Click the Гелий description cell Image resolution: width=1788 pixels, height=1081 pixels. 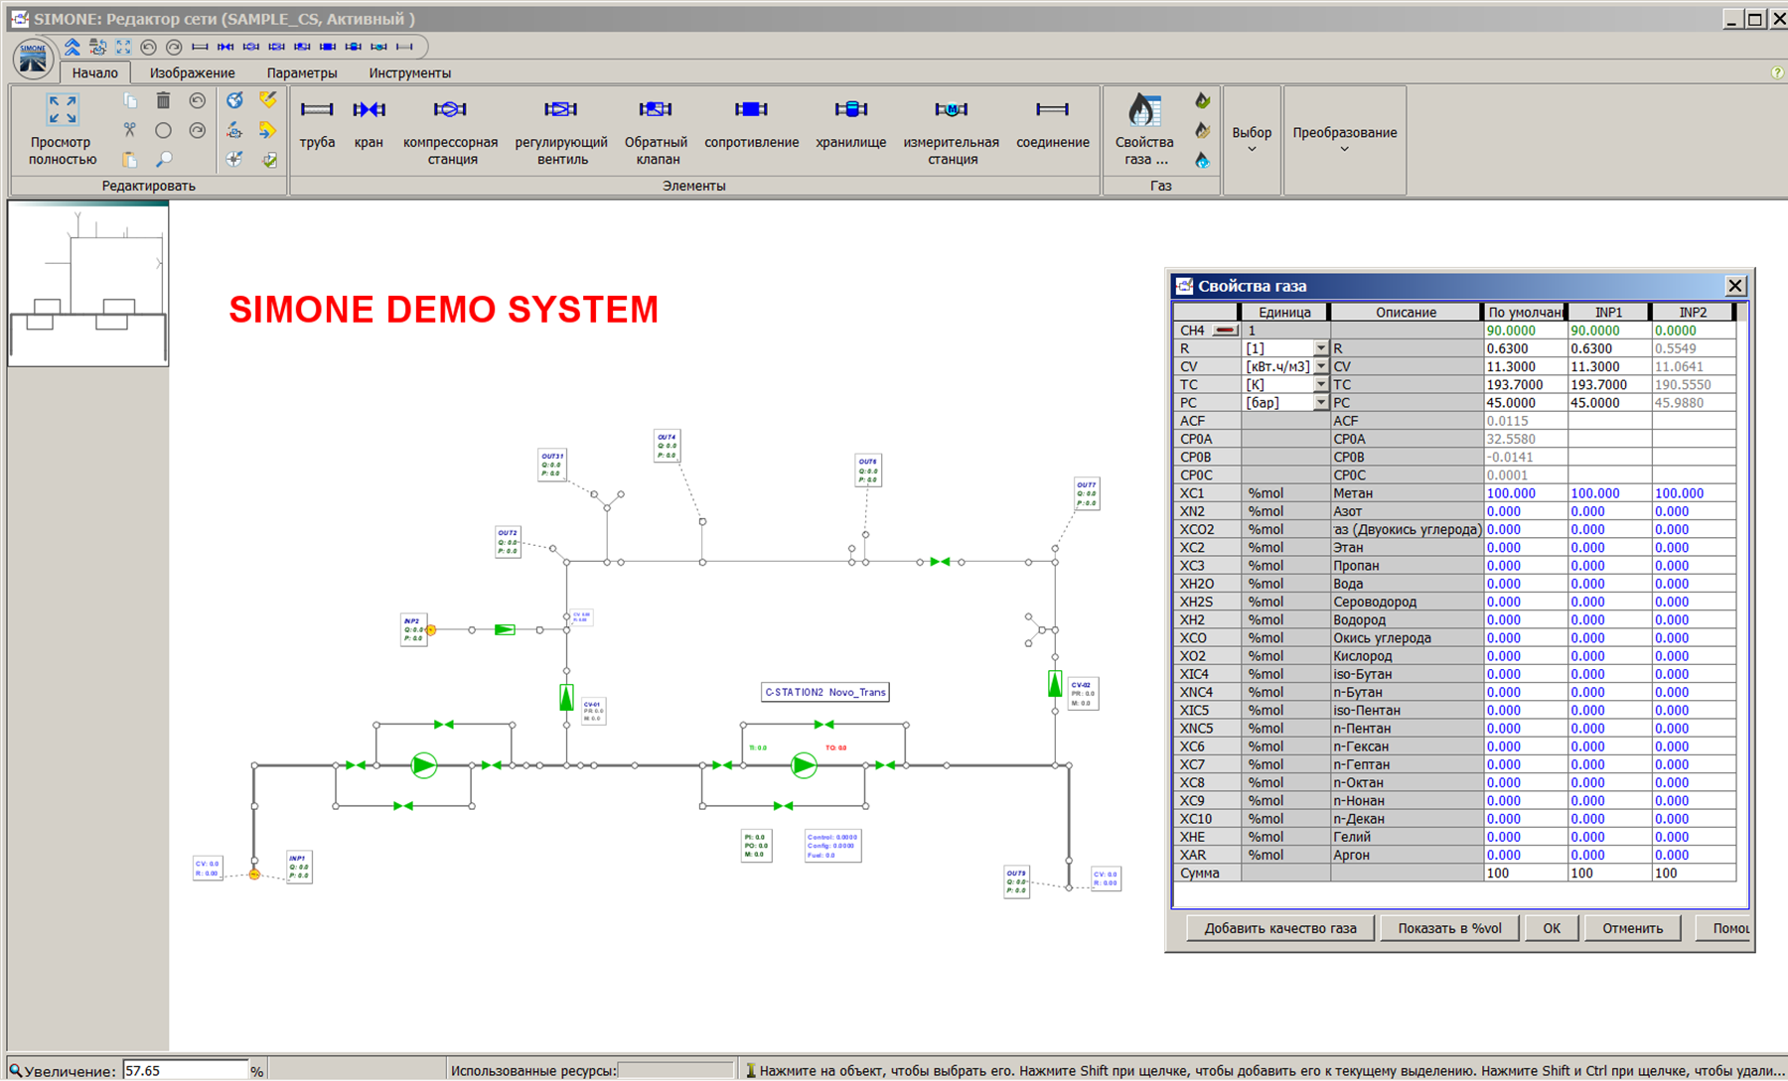point(1405,837)
